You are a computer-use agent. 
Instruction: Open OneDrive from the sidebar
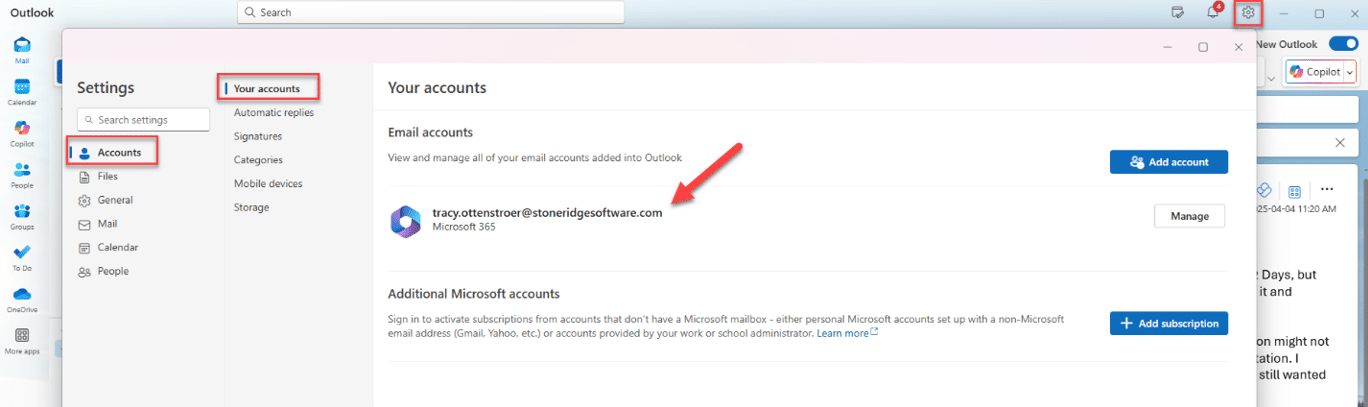pos(22,298)
